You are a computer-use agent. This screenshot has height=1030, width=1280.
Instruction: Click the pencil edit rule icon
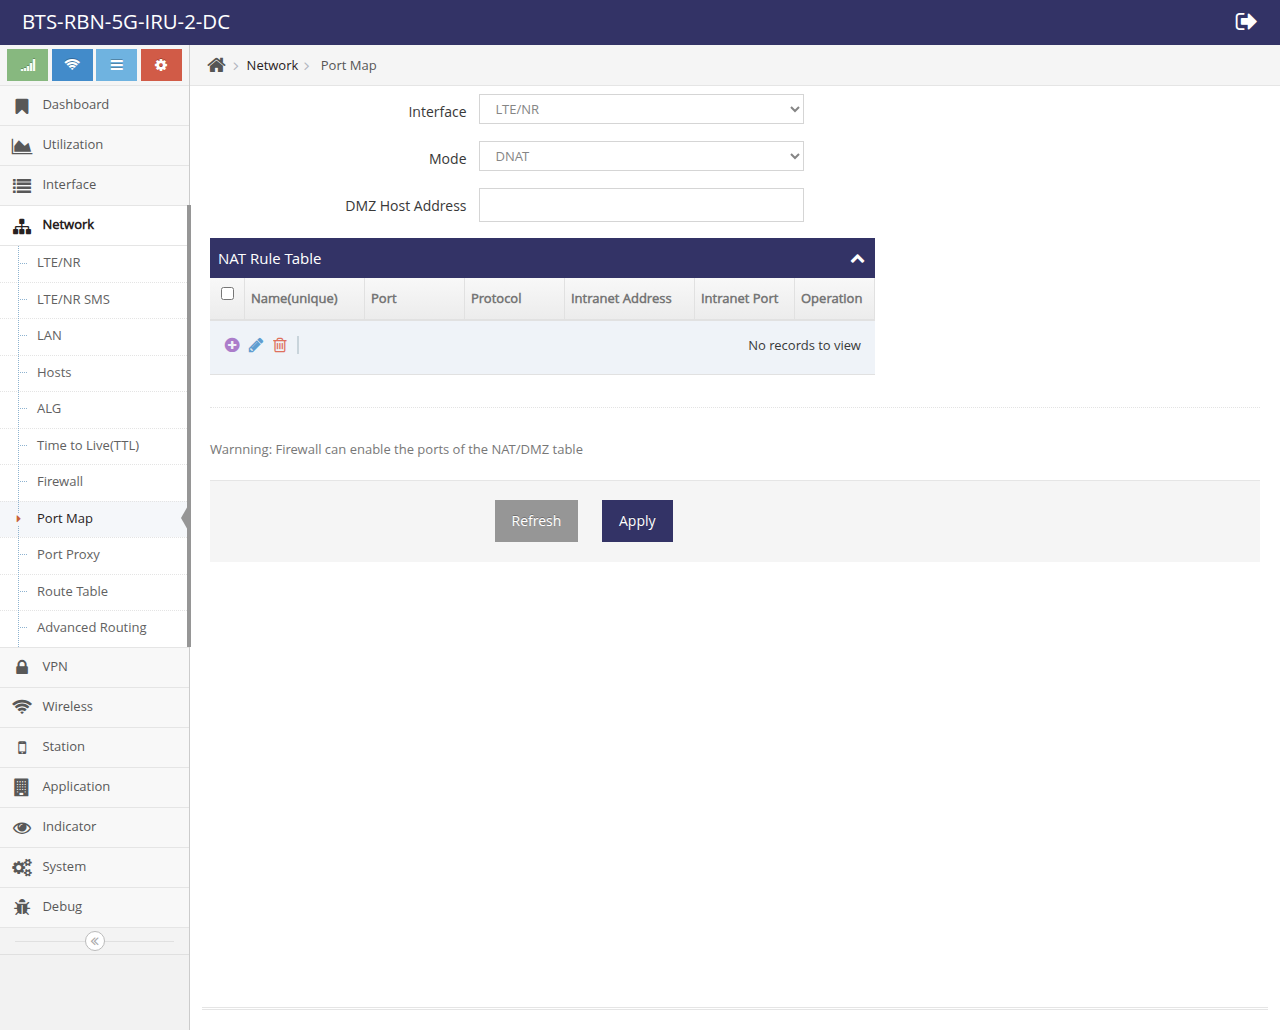tap(256, 345)
